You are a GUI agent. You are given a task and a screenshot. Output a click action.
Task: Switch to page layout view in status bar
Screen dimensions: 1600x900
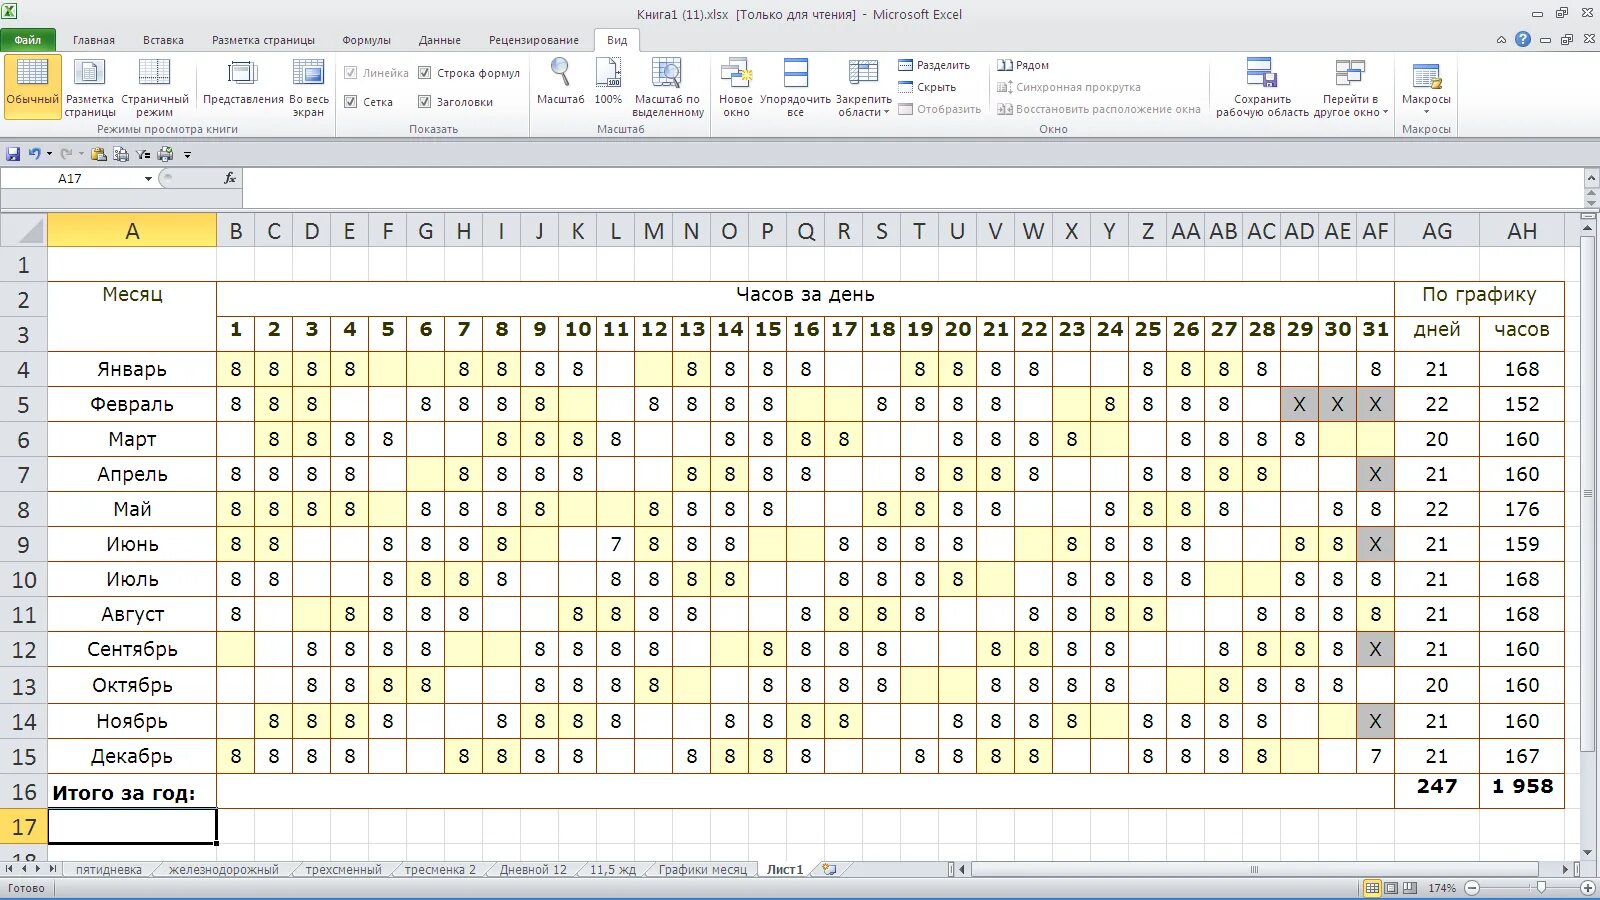(x=1391, y=888)
